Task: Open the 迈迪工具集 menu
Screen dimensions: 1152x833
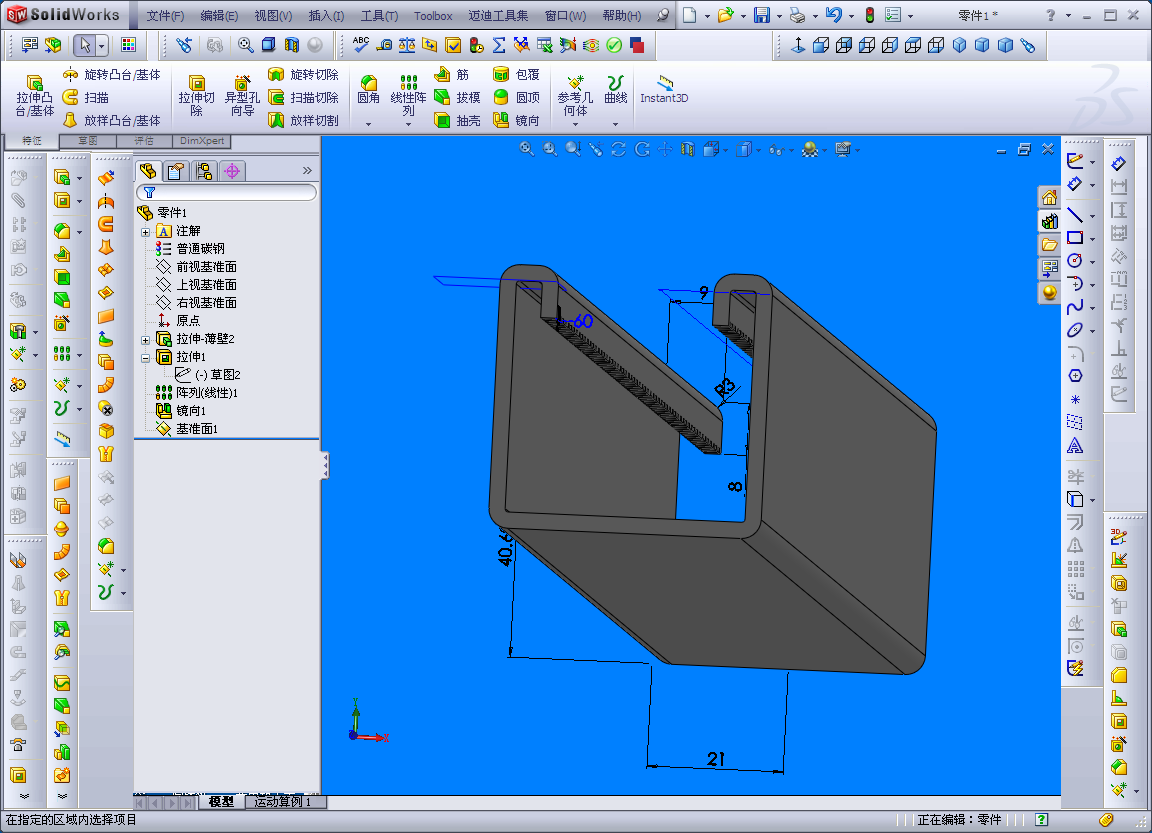Action: click(498, 15)
